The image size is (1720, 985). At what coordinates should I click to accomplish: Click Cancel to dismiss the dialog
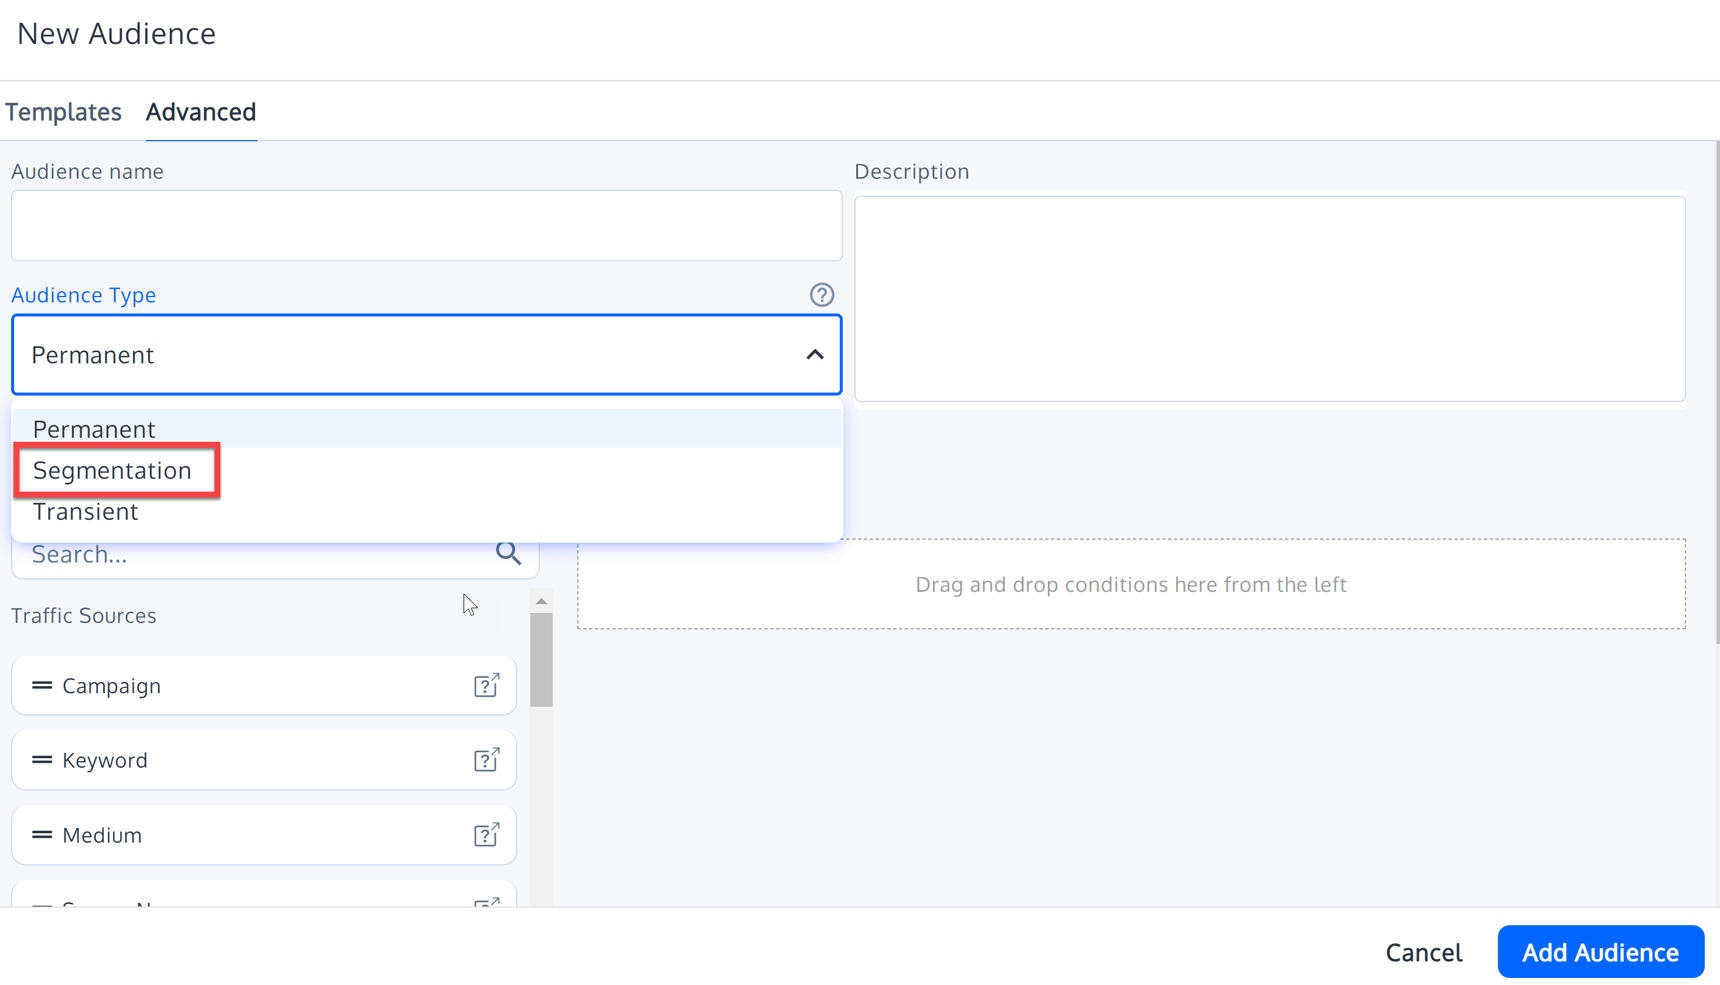click(1423, 951)
